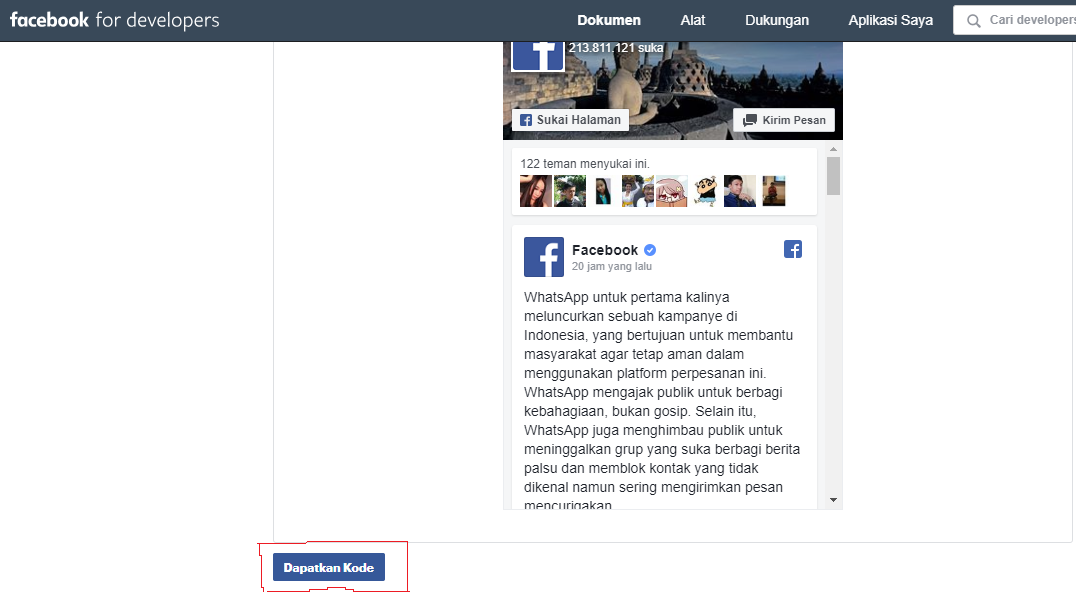Click the Shin-chan cartoon friend avatar
The image size is (1076, 592).
[x=705, y=191]
